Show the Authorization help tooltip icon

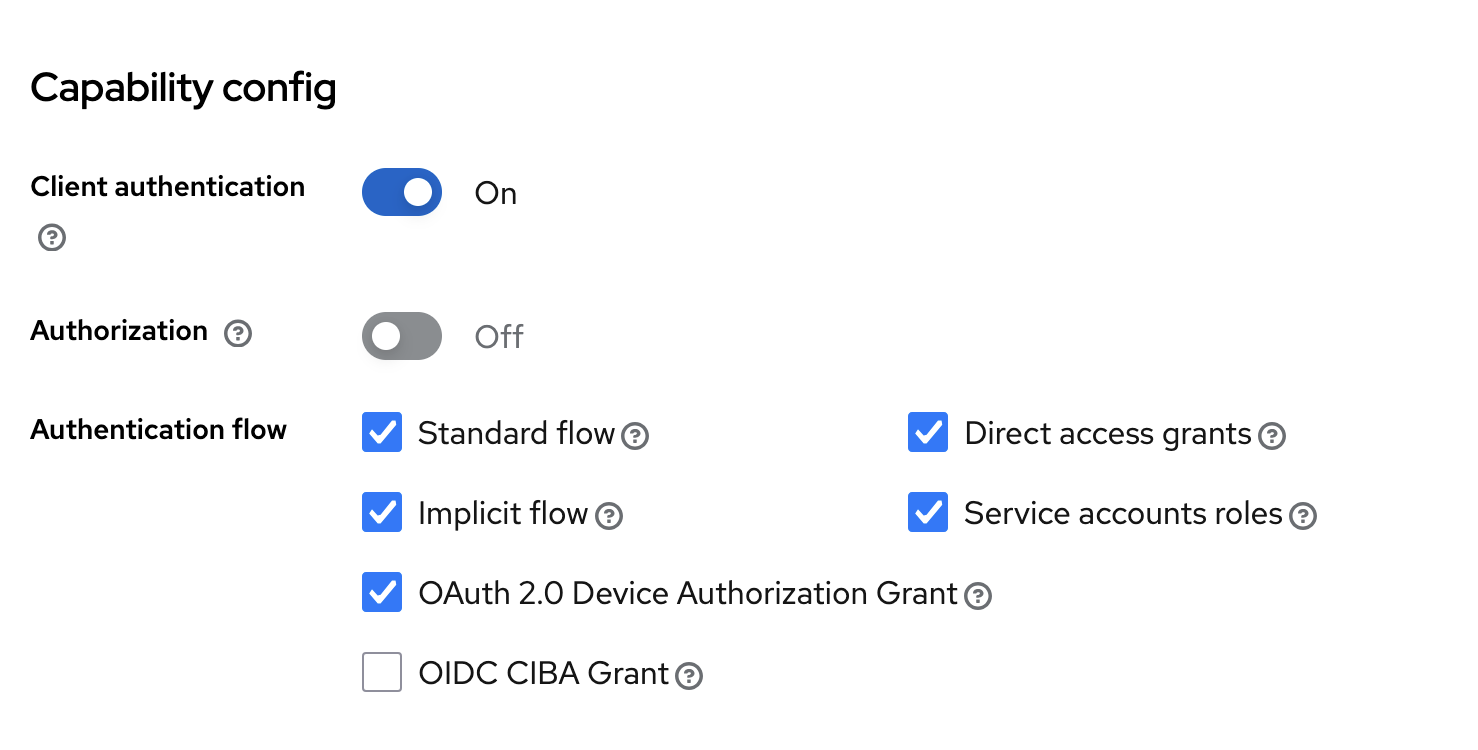[237, 334]
